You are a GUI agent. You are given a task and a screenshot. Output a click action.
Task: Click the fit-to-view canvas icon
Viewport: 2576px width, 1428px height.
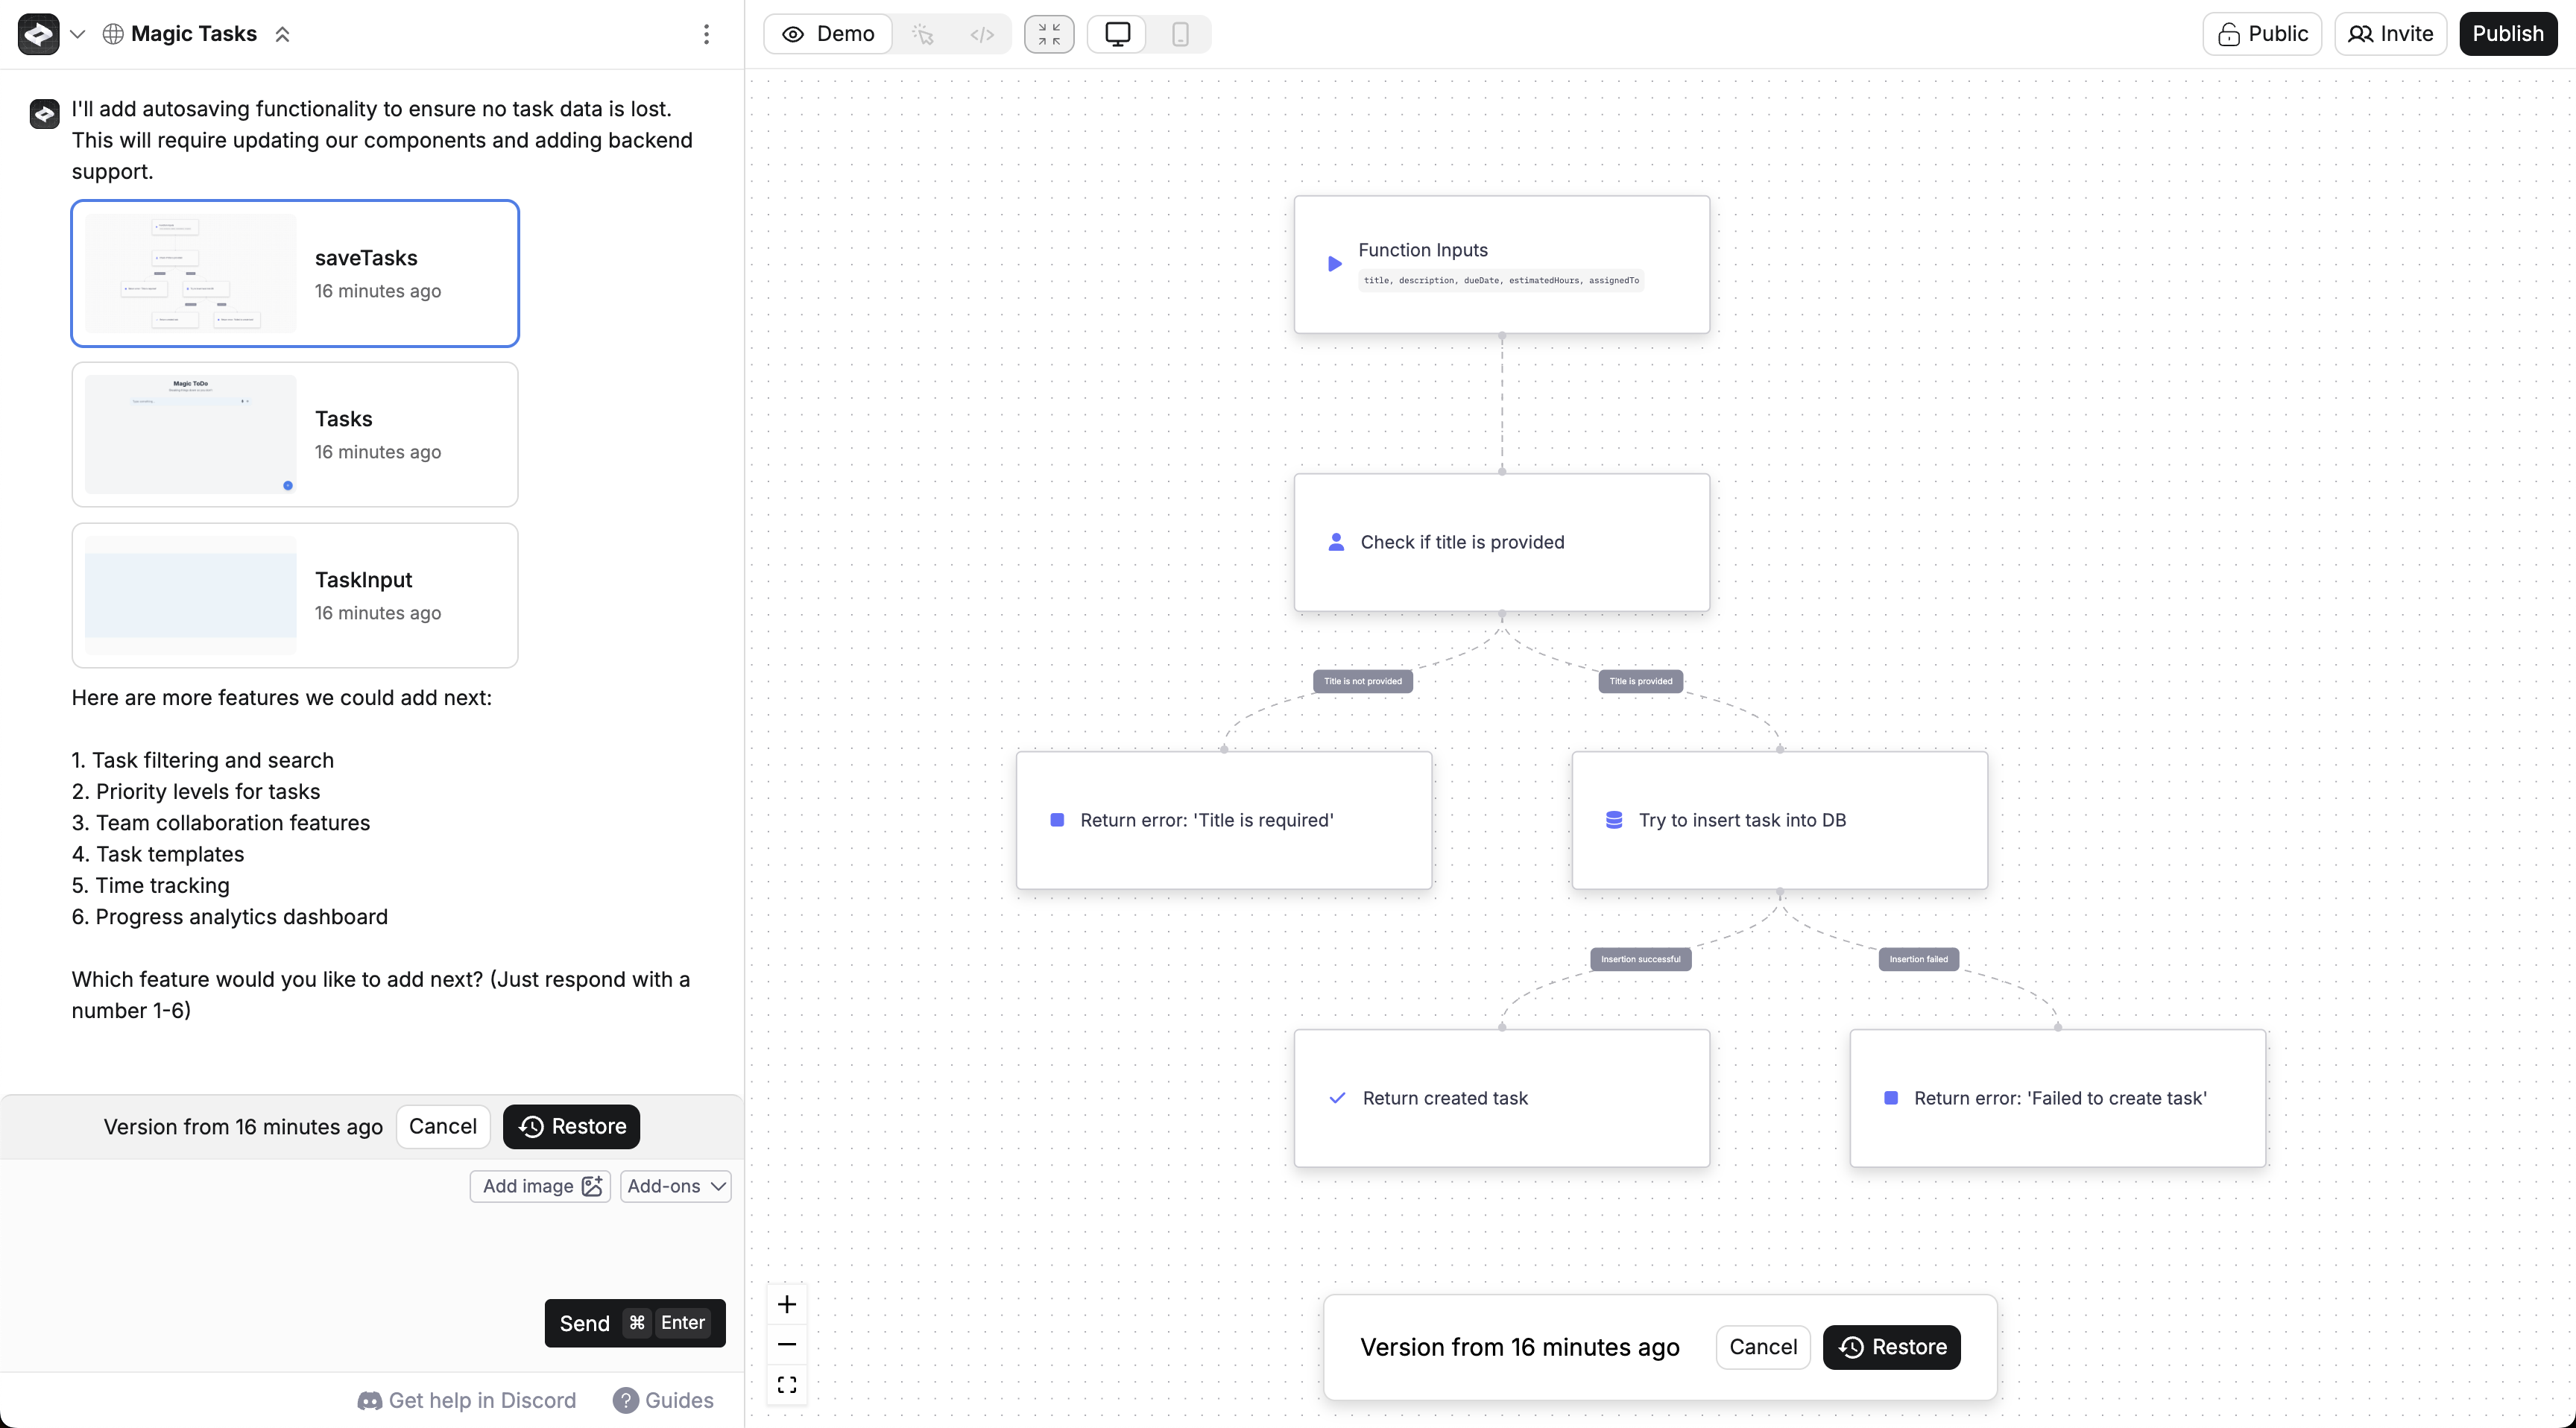tap(787, 1384)
